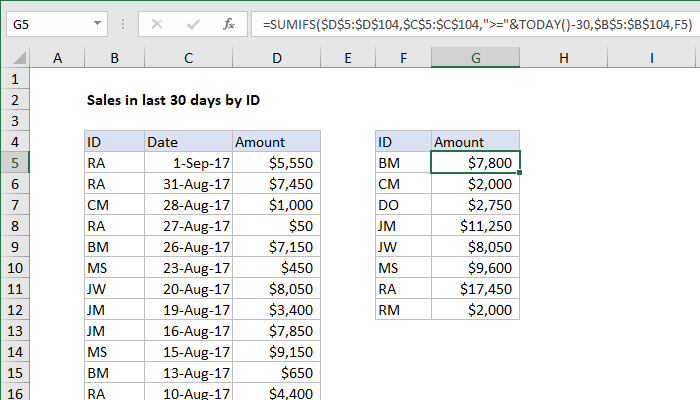Click the $9,150 amount cell
The height and width of the screenshot is (400, 700).
(276, 352)
